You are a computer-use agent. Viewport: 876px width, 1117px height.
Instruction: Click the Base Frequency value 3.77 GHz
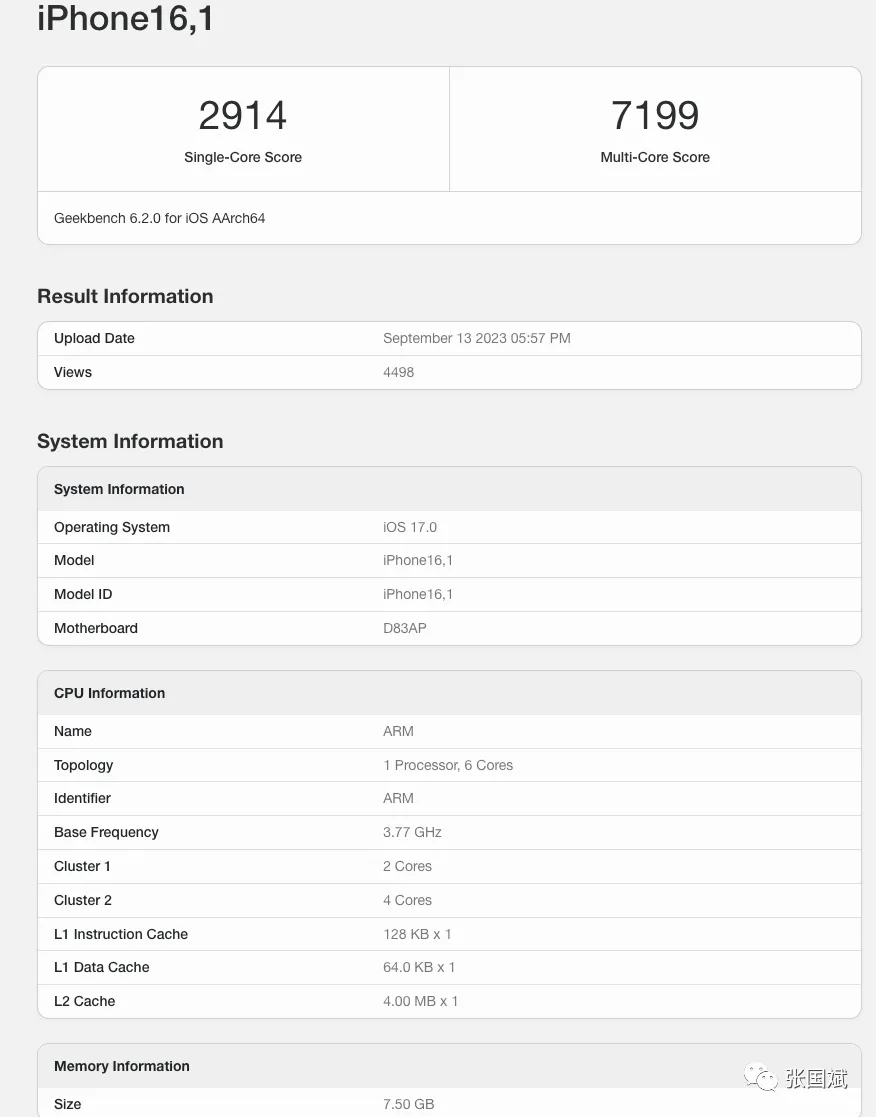(412, 832)
